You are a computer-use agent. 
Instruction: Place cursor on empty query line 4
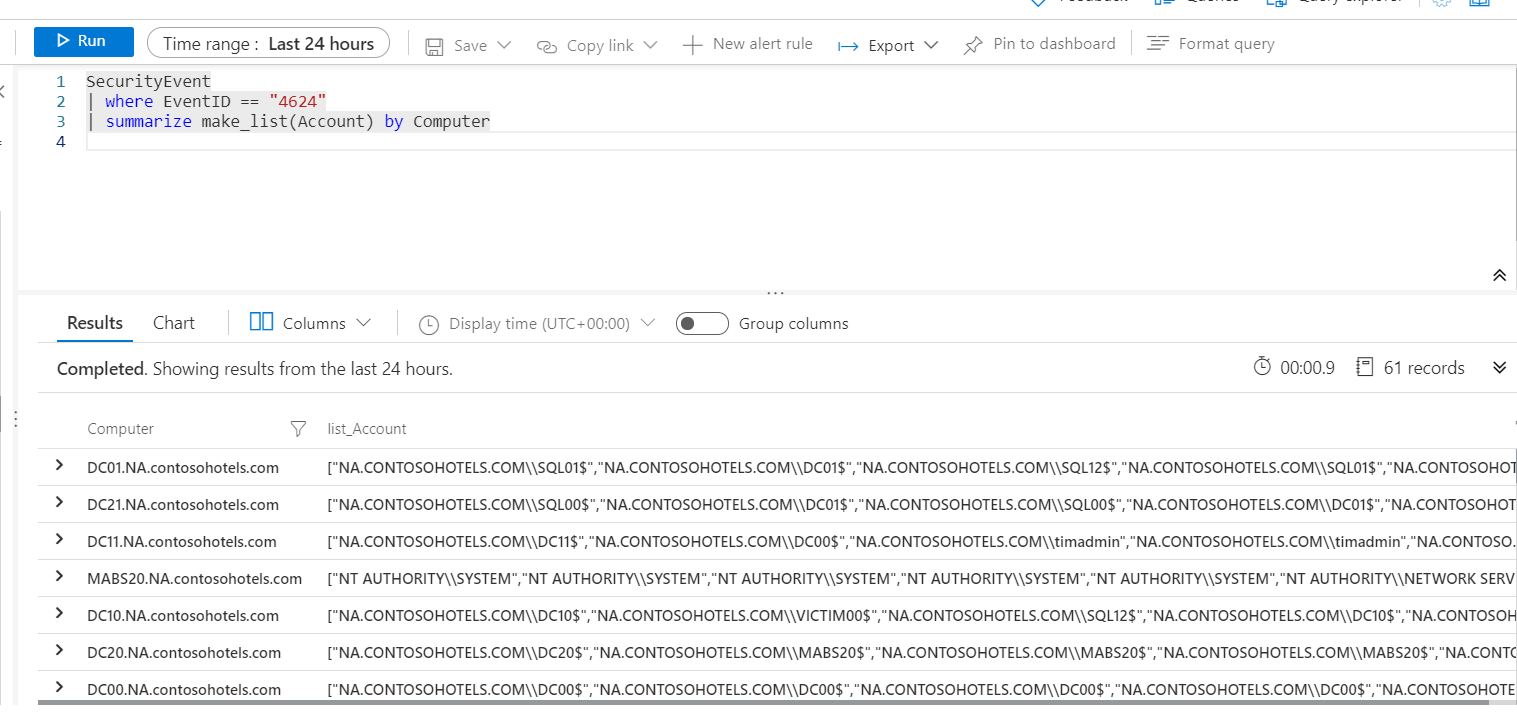pyautogui.click(x=800, y=141)
